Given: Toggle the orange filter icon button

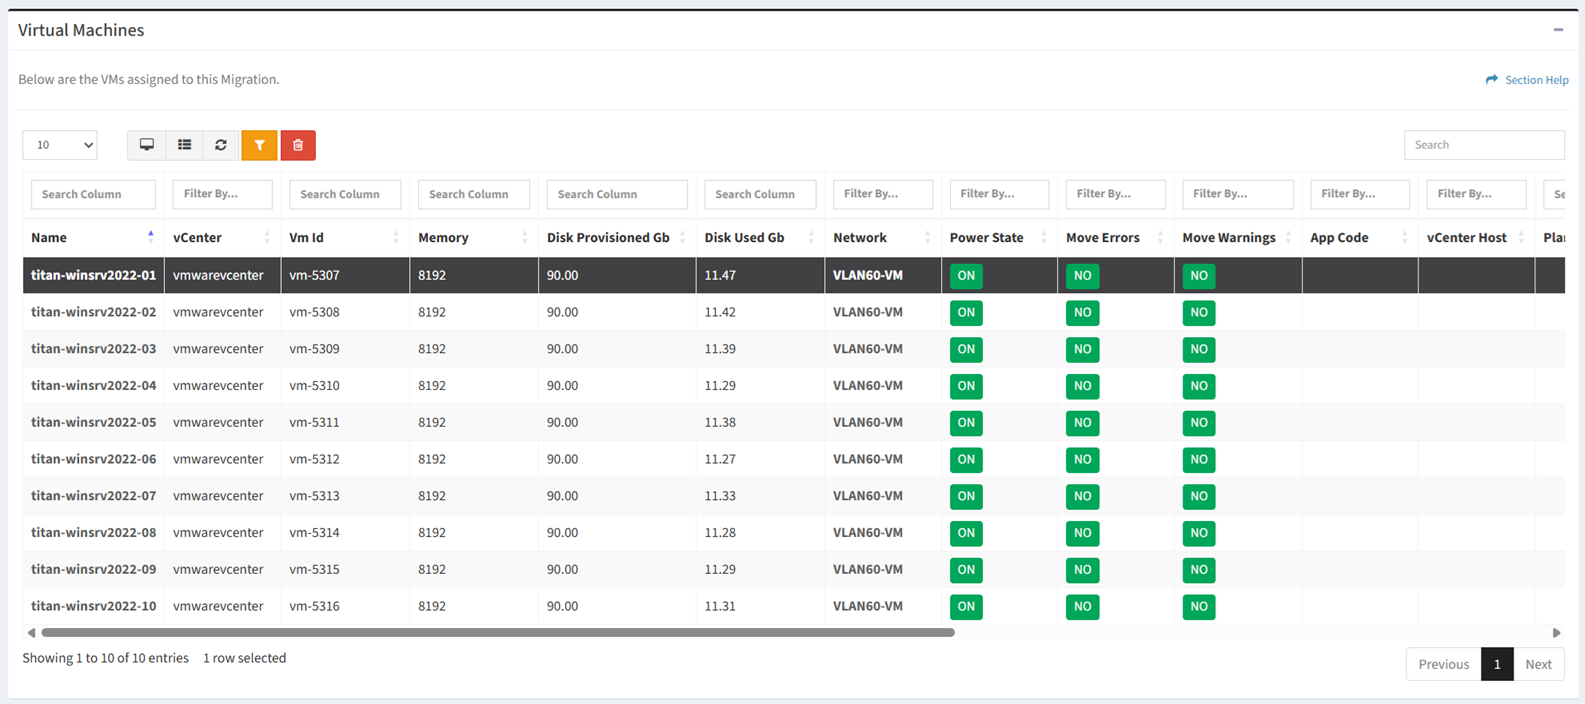Looking at the screenshot, I should 259,145.
